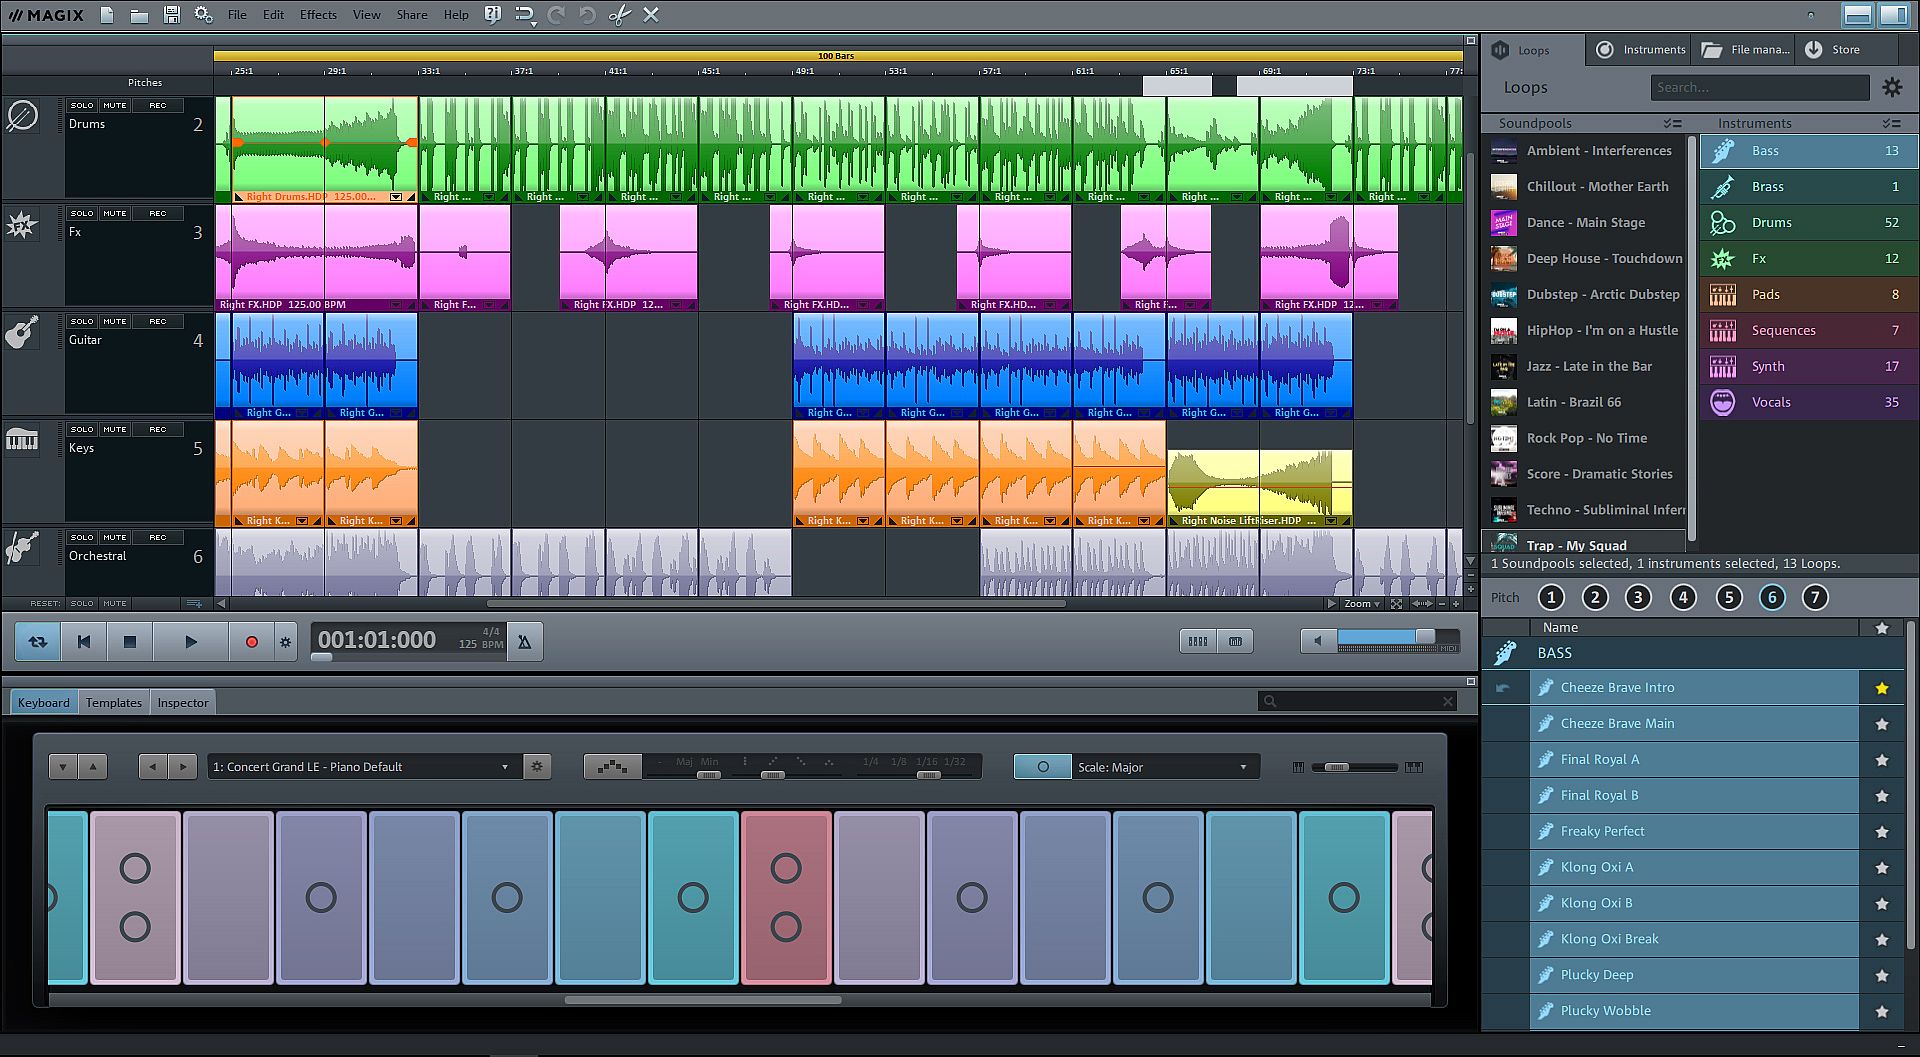Open Loops settings gear icon
The image size is (1920, 1057).
(1892, 88)
